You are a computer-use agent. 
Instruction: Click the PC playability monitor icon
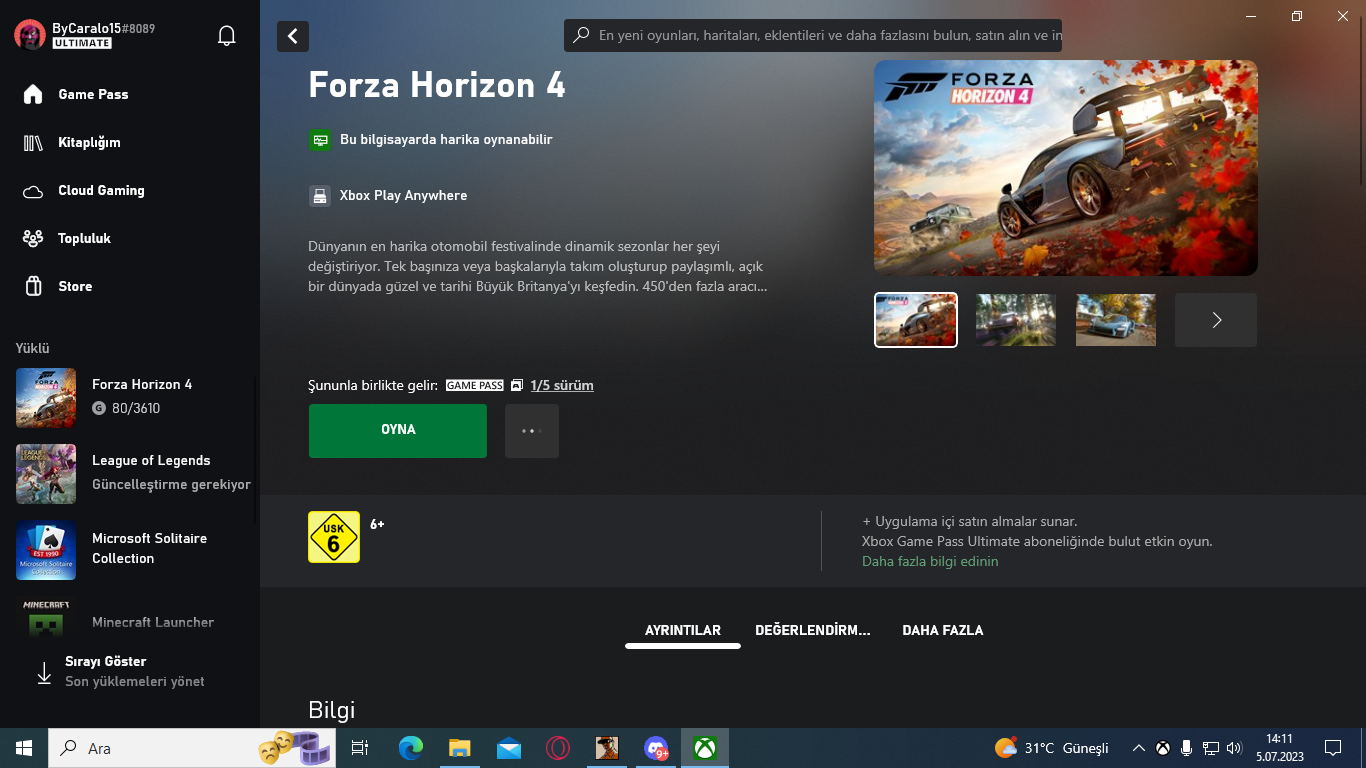pyautogui.click(x=320, y=140)
